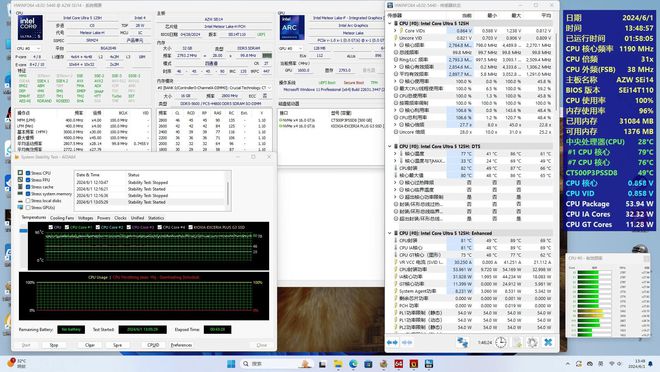Click the HWiNFO clock reset timer icon
660x372 pixels.
point(500,343)
